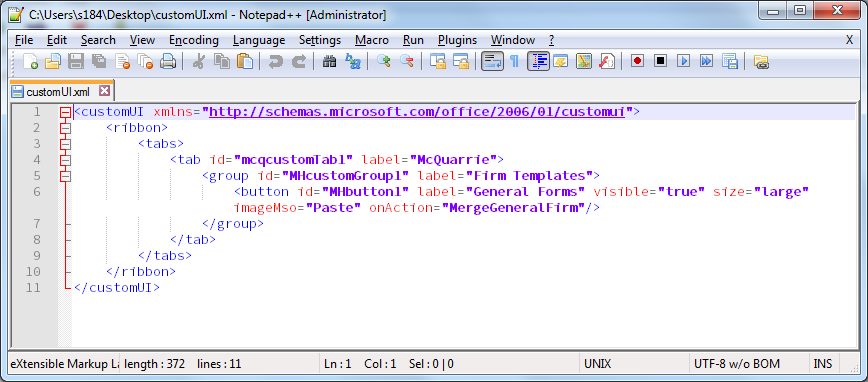Collapse the customUI fold on line 1
This screenshot has width=868, height=382.
(65, 112)
